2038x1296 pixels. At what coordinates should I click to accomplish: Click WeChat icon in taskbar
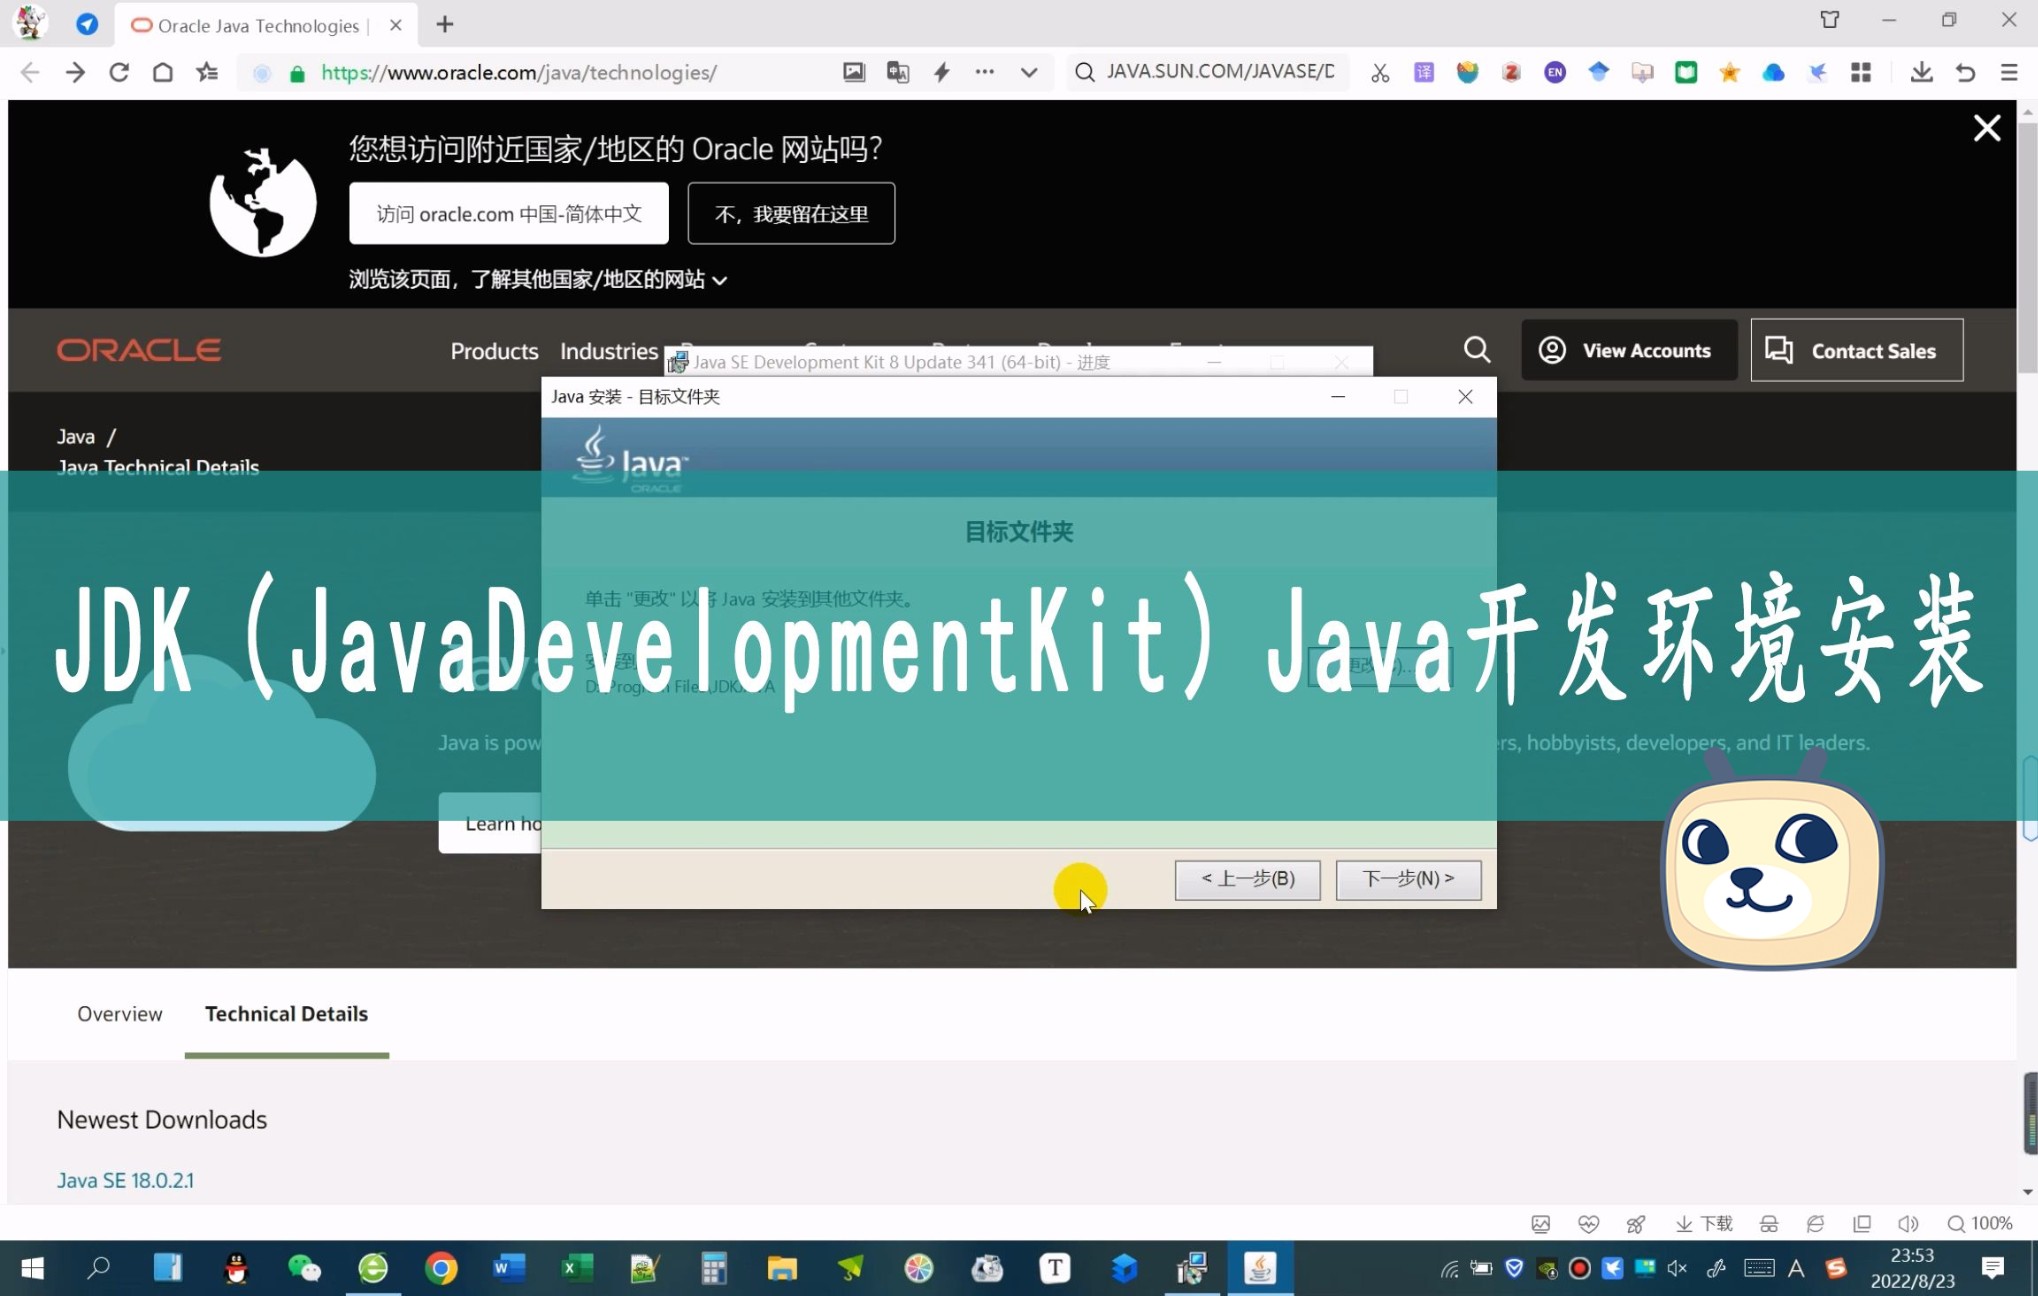(303, 1266)
